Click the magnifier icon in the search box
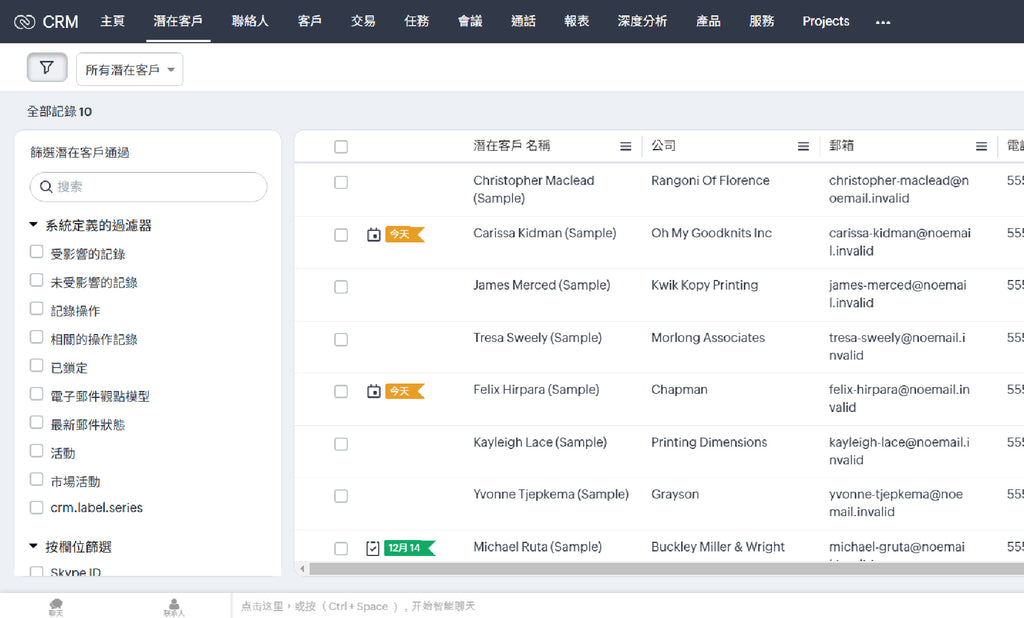Image resolution: width=1024 pixels, height=618 pixels. [x=45, y=187]
